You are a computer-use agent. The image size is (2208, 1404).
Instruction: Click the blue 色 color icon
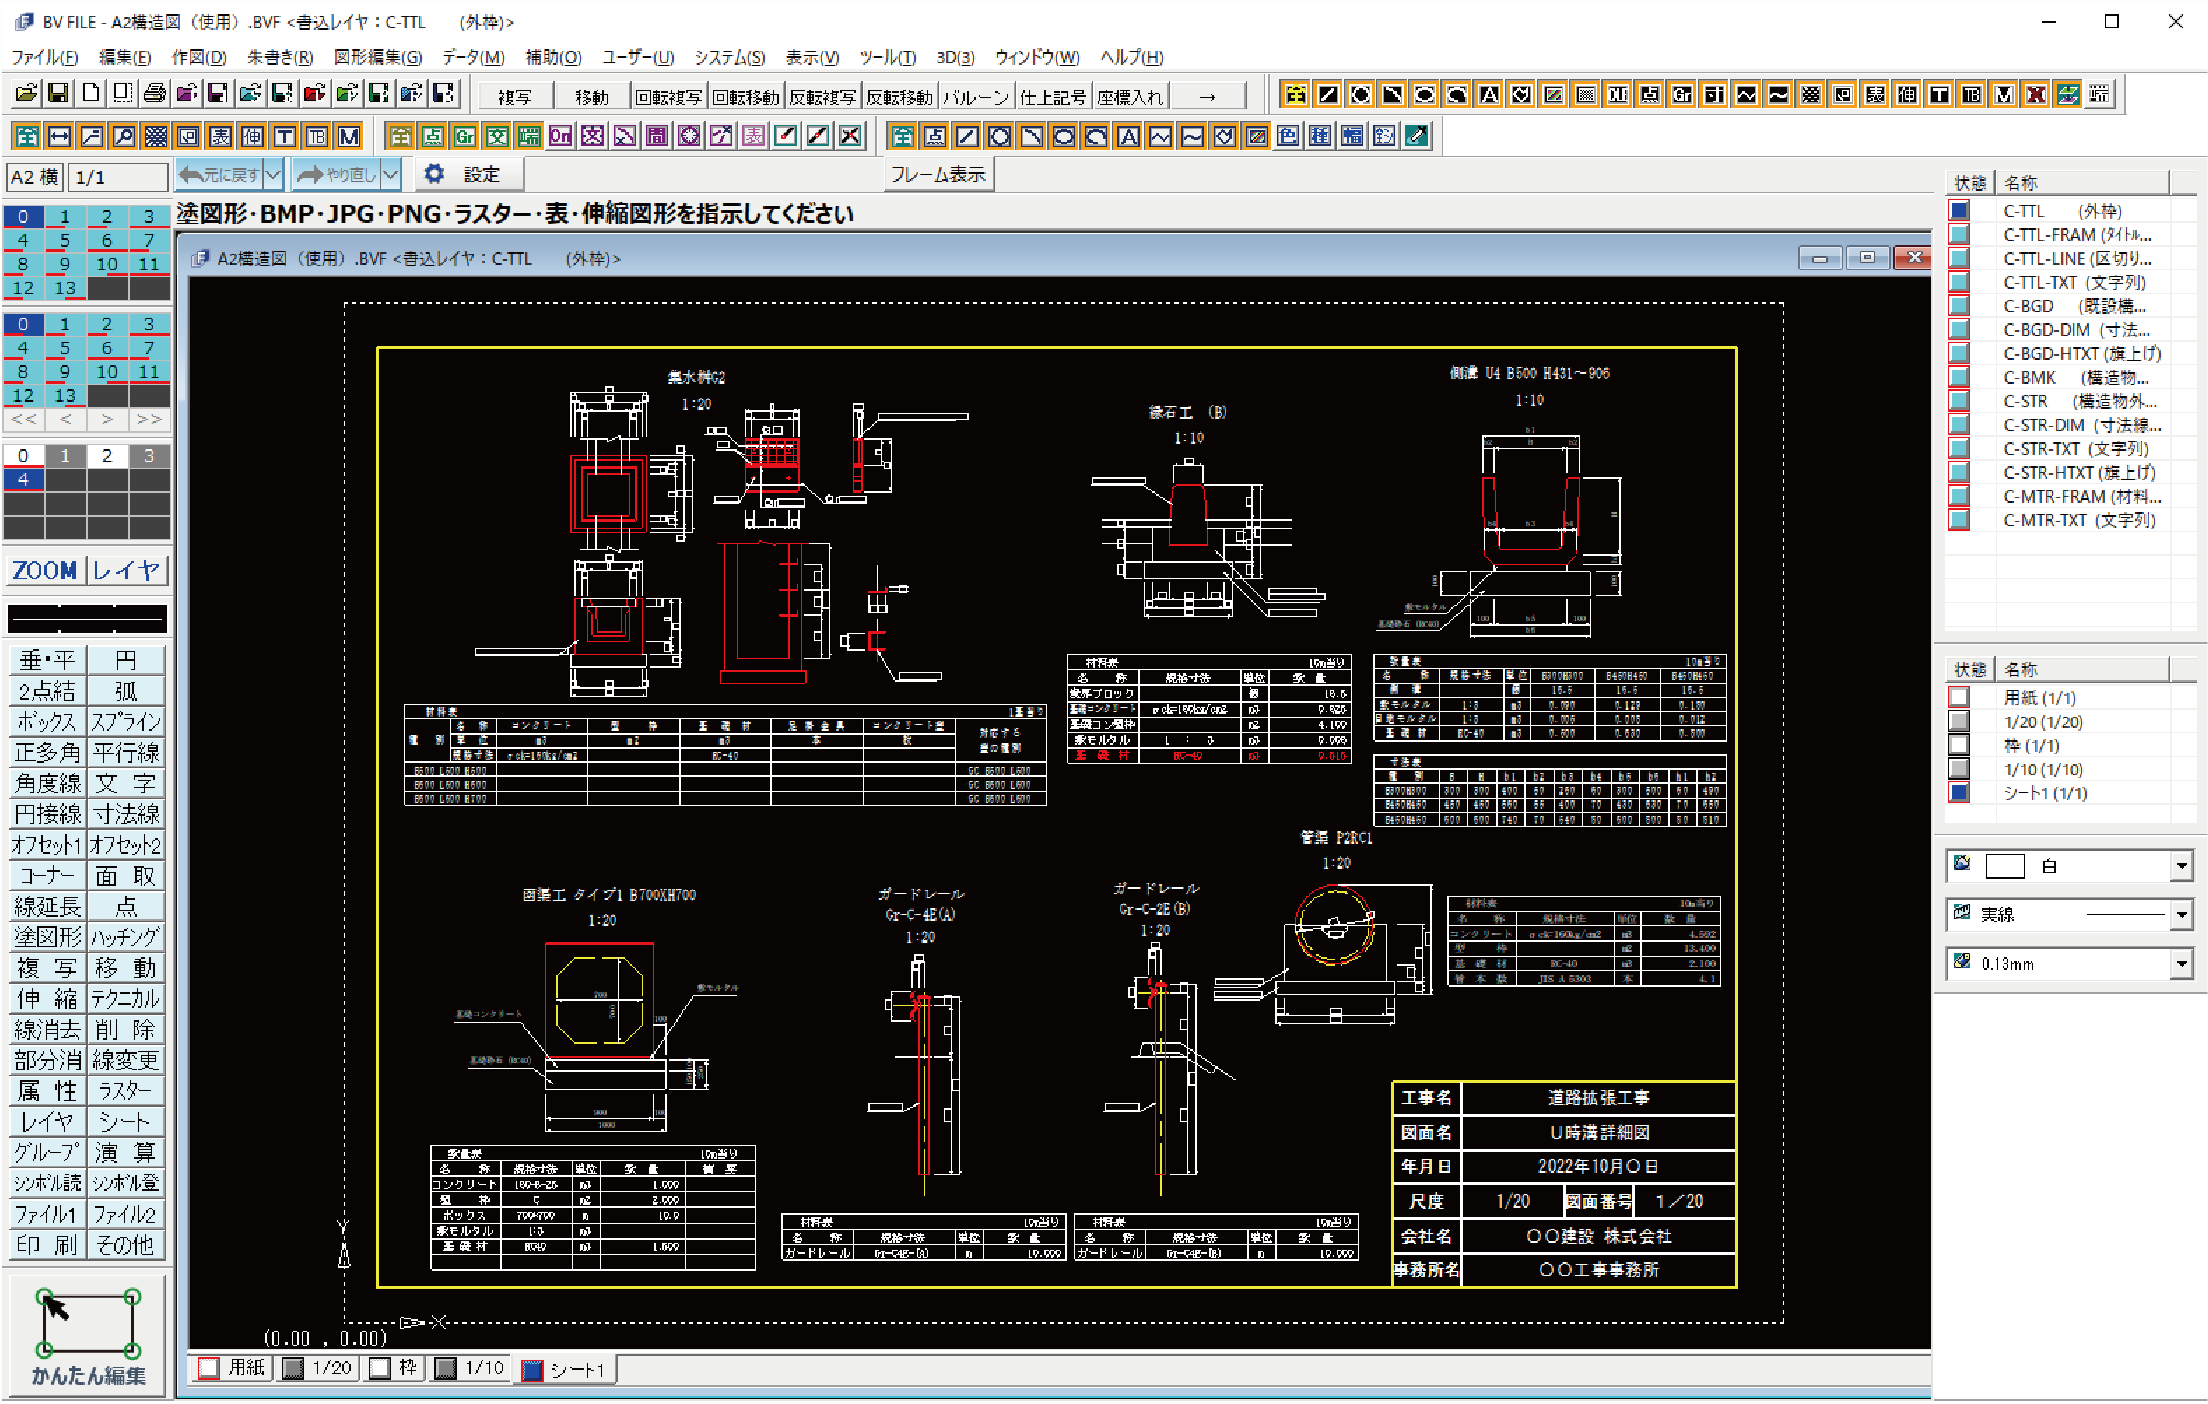click(1288, 136)
